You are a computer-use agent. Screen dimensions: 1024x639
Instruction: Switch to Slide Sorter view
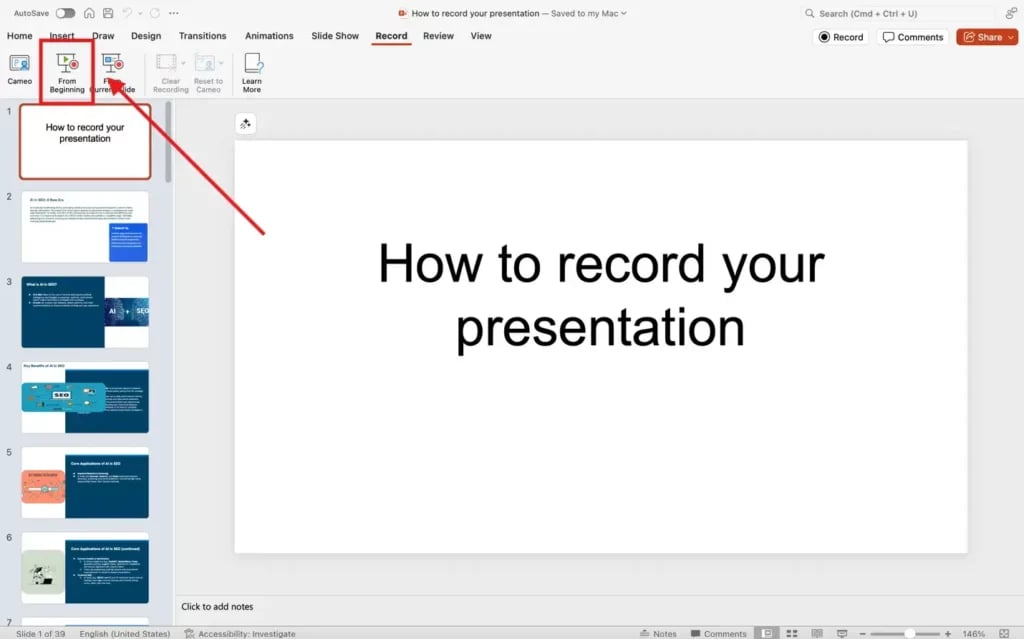[x=792, y=632]
